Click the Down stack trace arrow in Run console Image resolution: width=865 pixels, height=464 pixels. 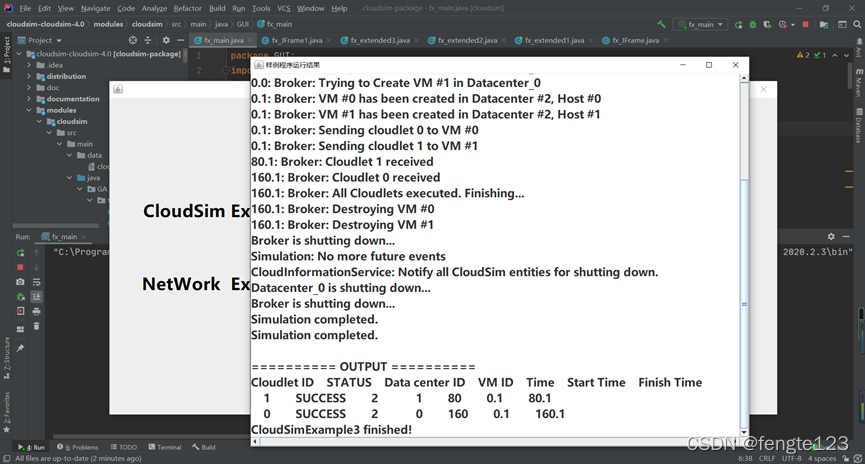point(36,267)
